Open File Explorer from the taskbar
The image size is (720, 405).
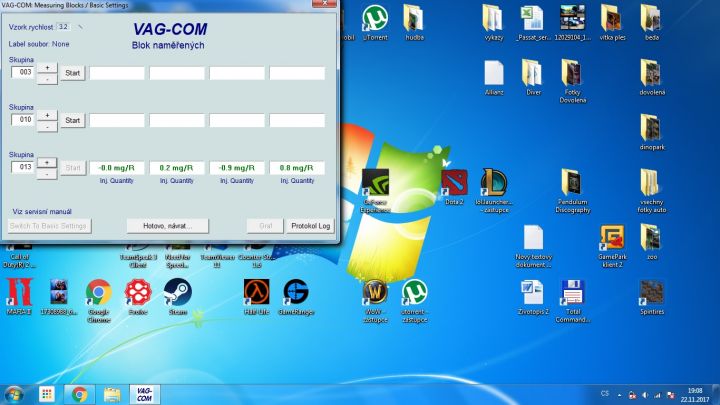pos(112,394)
